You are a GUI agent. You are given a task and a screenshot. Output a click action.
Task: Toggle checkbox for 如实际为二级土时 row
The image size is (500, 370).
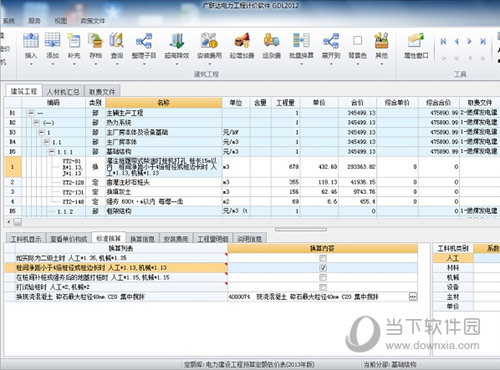pos(323,258)
